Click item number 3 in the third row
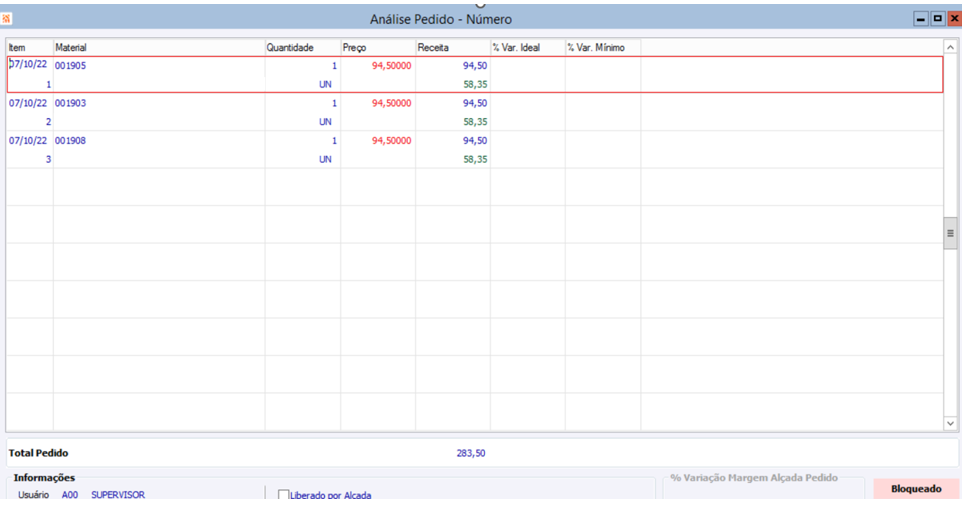Screen dimensions: 964x505 49,159
